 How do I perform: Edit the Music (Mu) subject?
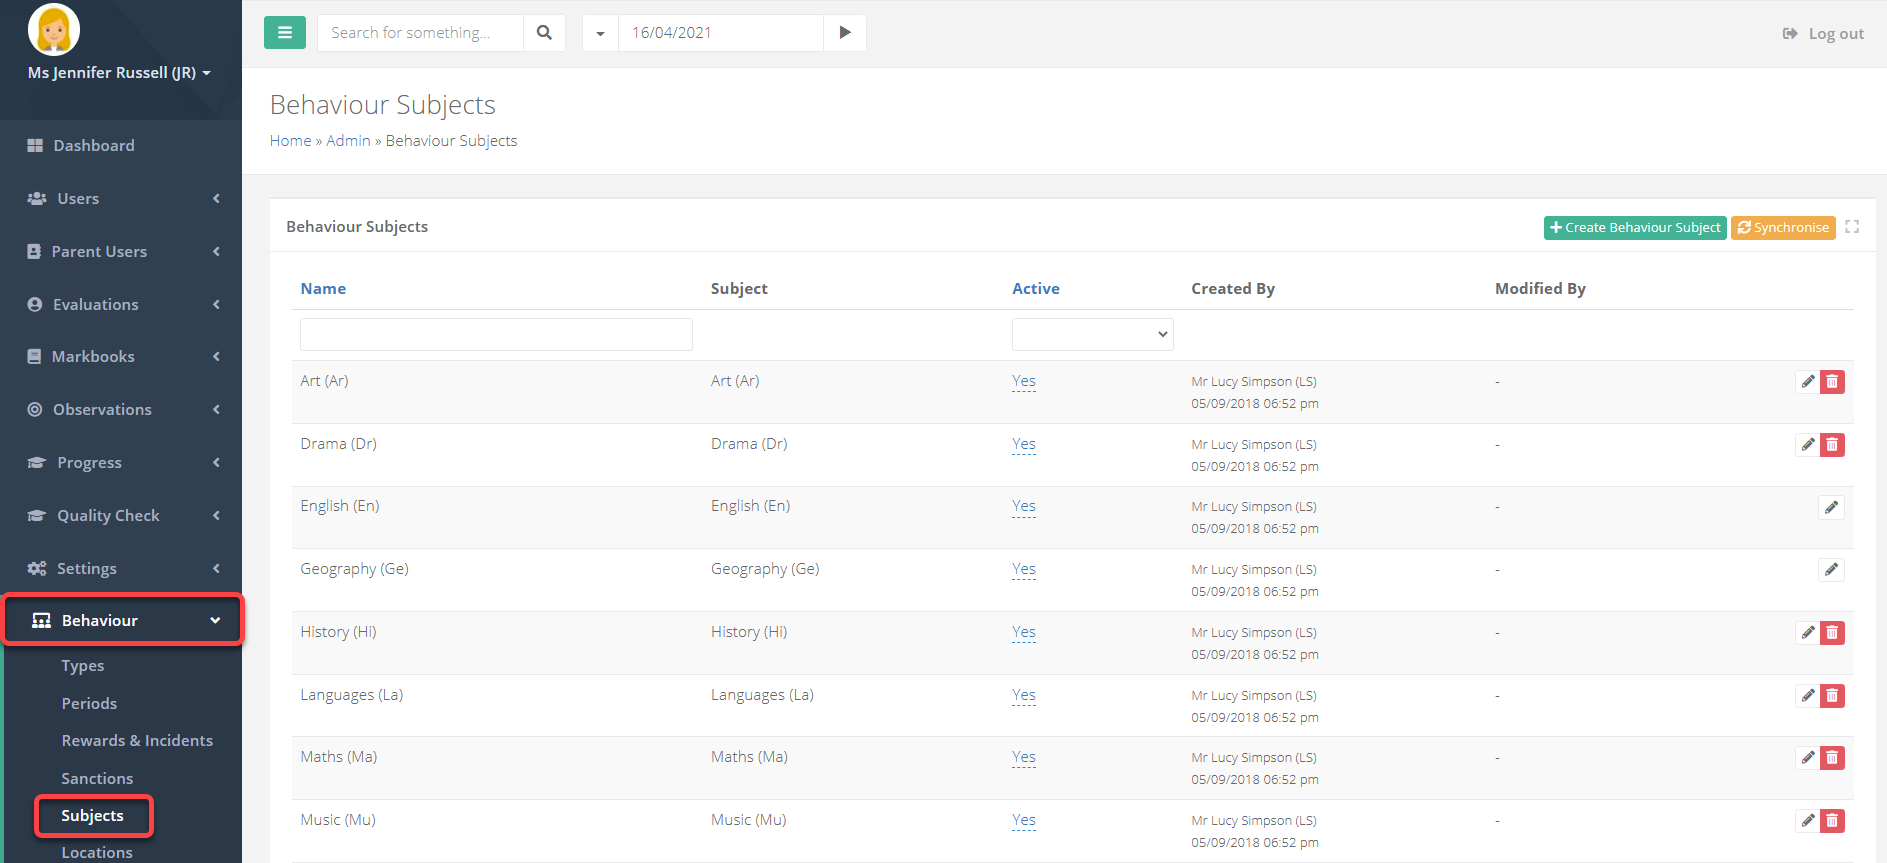[x=1807, y=821]
